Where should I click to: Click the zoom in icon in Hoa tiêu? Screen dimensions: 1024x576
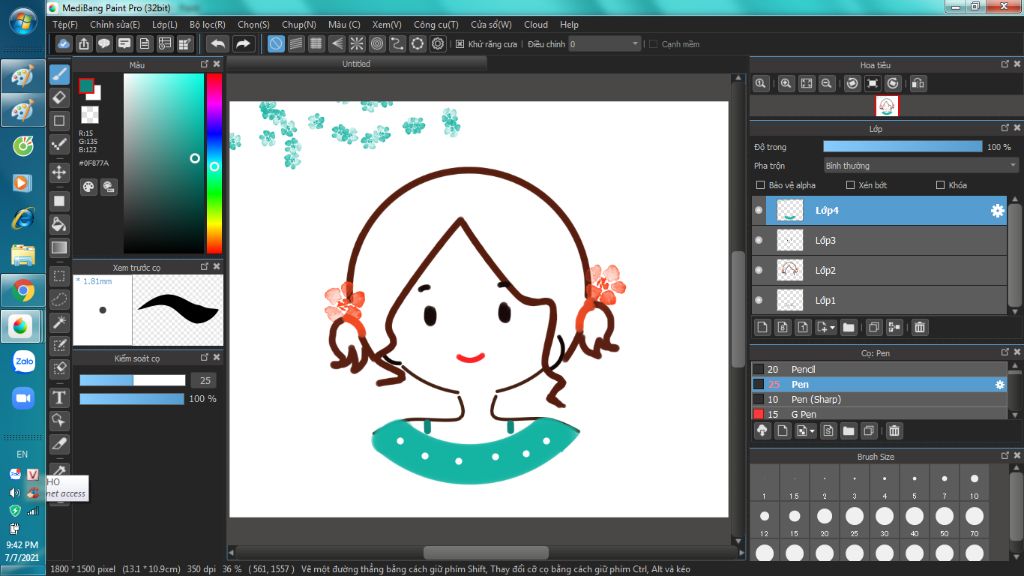[x=786, y=84]
